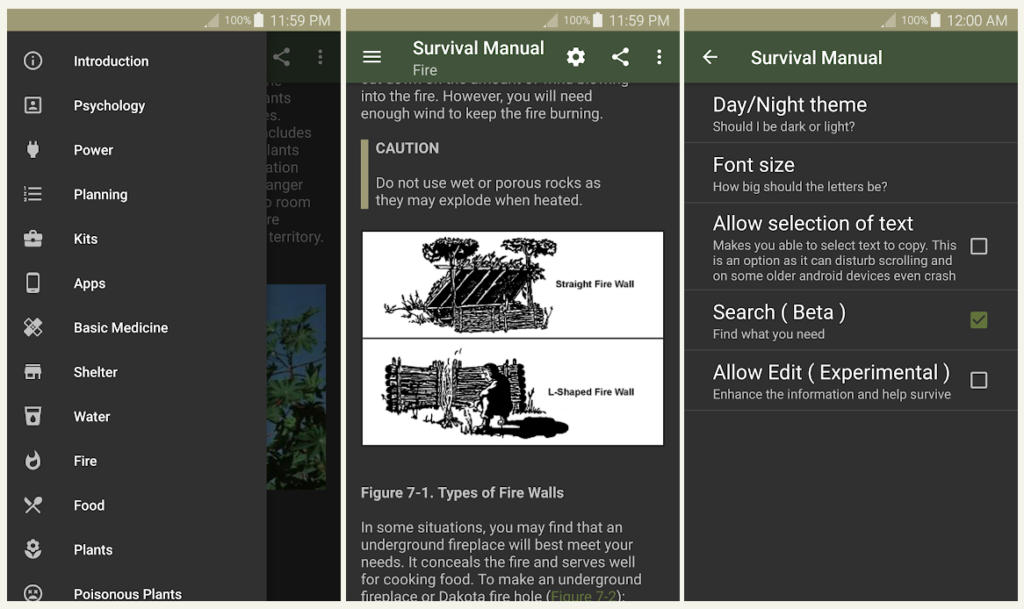Tap share icon on Fire screen

coord(620,57)
